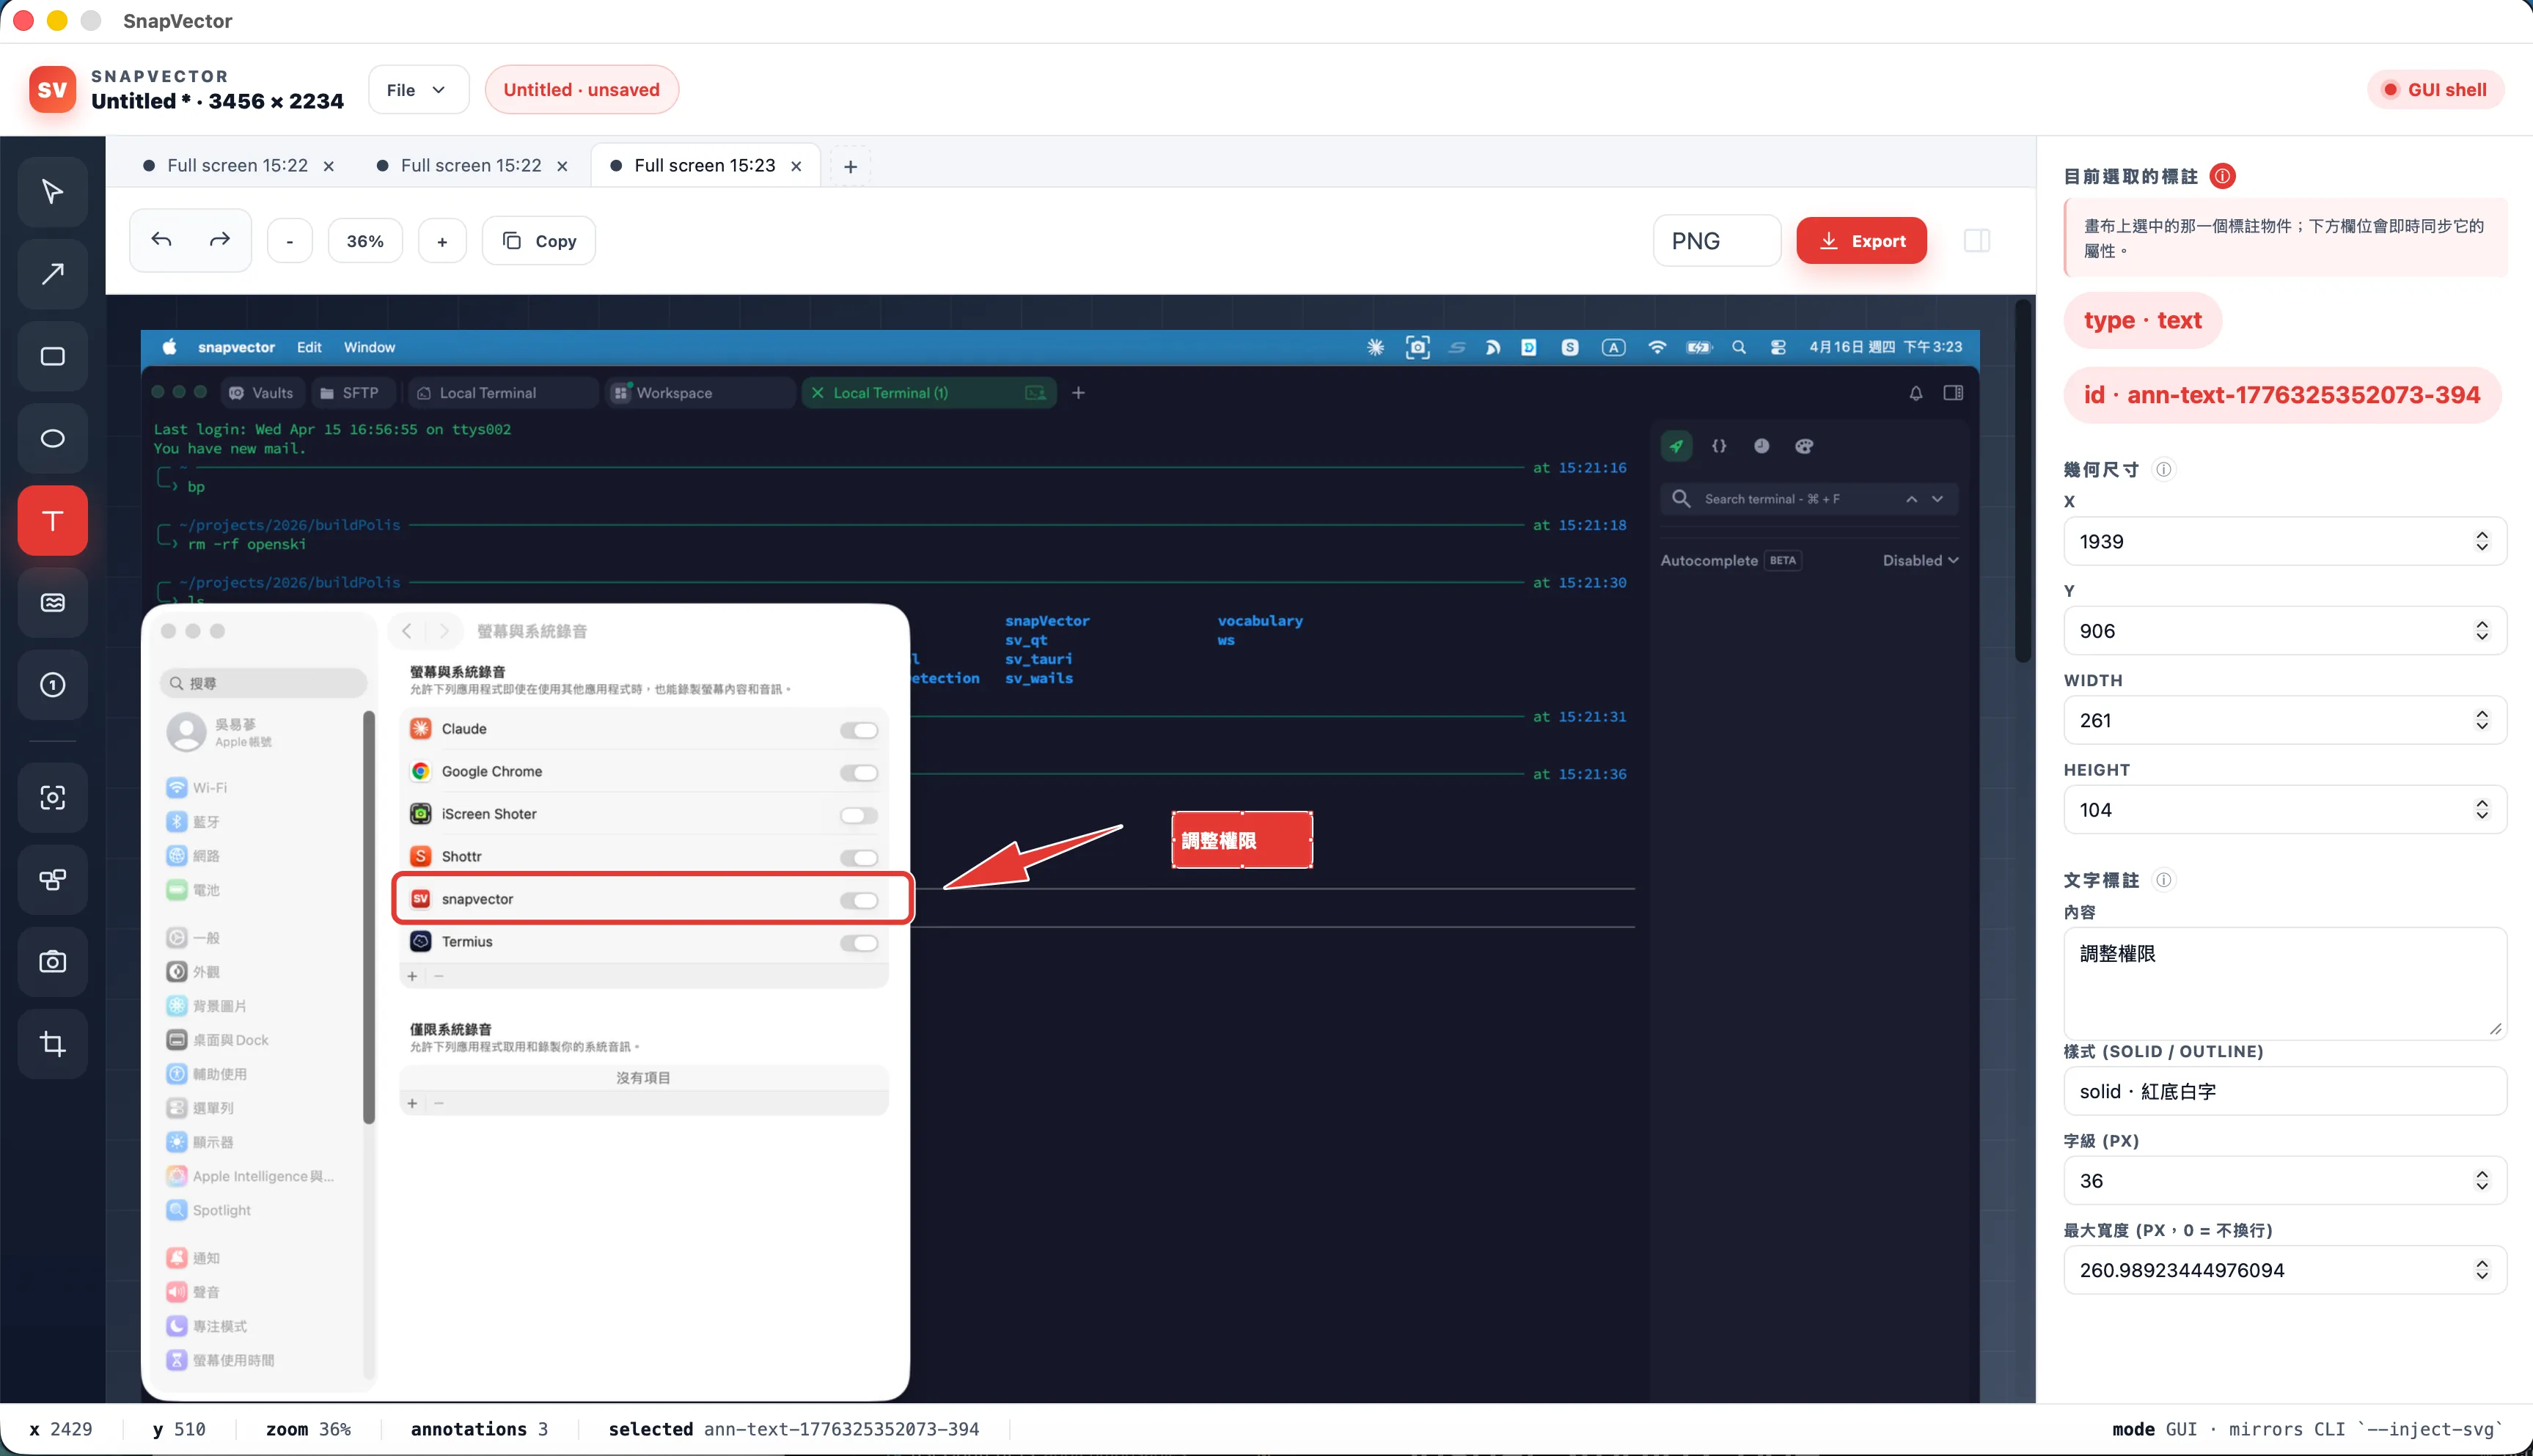Click the "annotations 3" status bar entry
This screenshot has height=1456, width=2533.
coord(479,1429)
